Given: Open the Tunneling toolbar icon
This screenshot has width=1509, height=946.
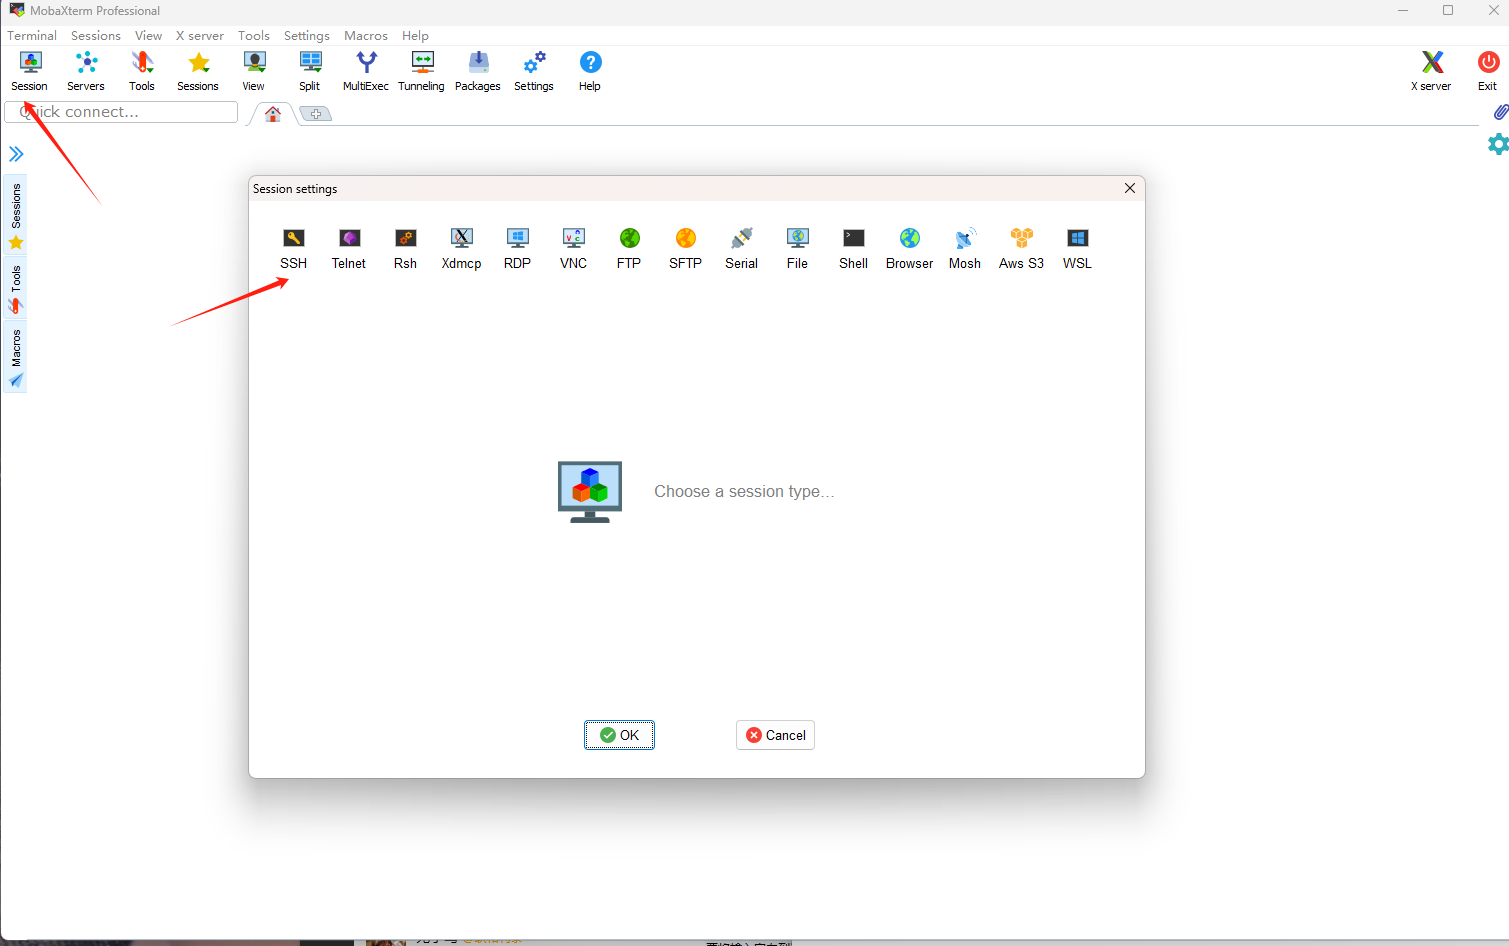Looking at the screenshot, I should pos(422,71).
